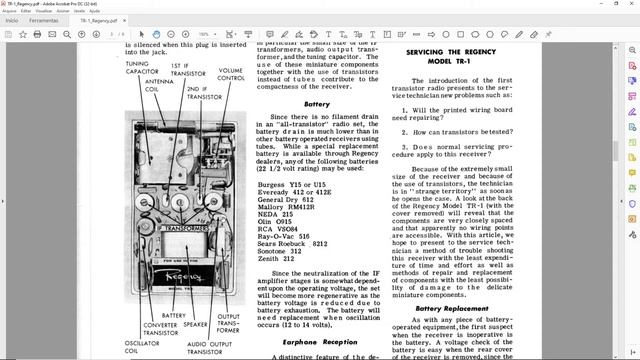Select the Highlight text pen tool
Image resolution: width=640 pixels, height=360 pixels.
pos(284,35)
